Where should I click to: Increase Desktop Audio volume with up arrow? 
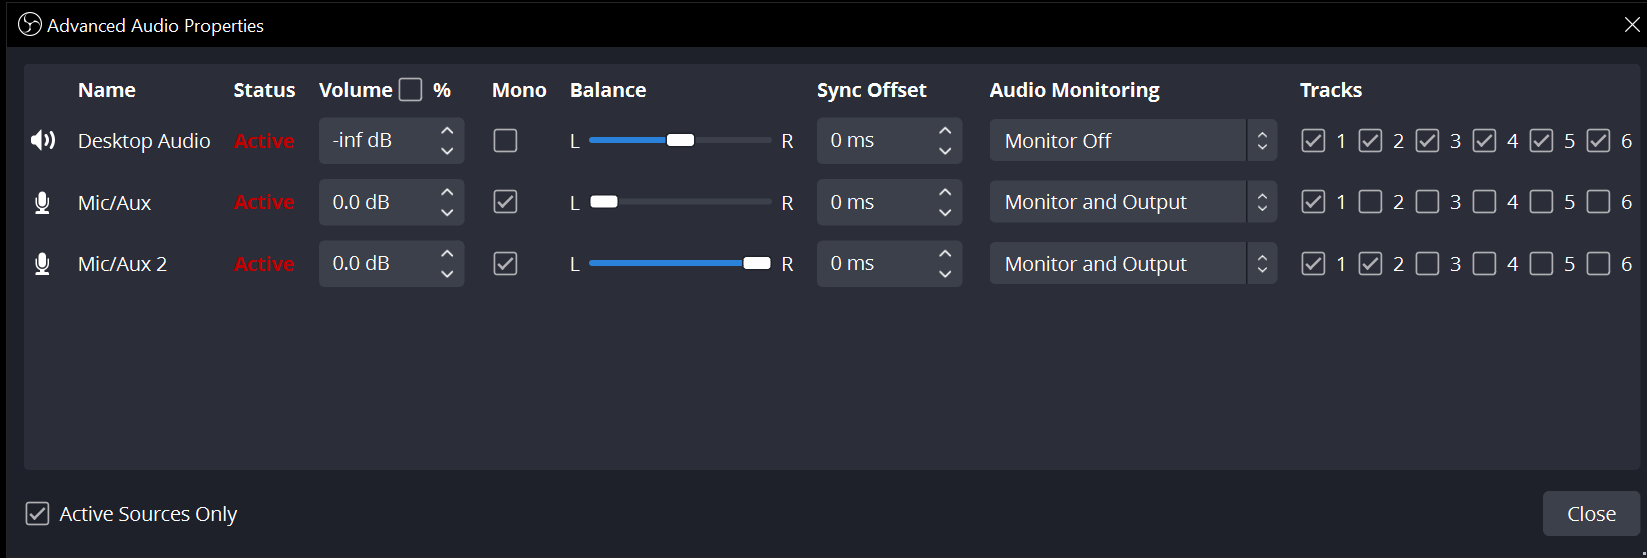447,131
